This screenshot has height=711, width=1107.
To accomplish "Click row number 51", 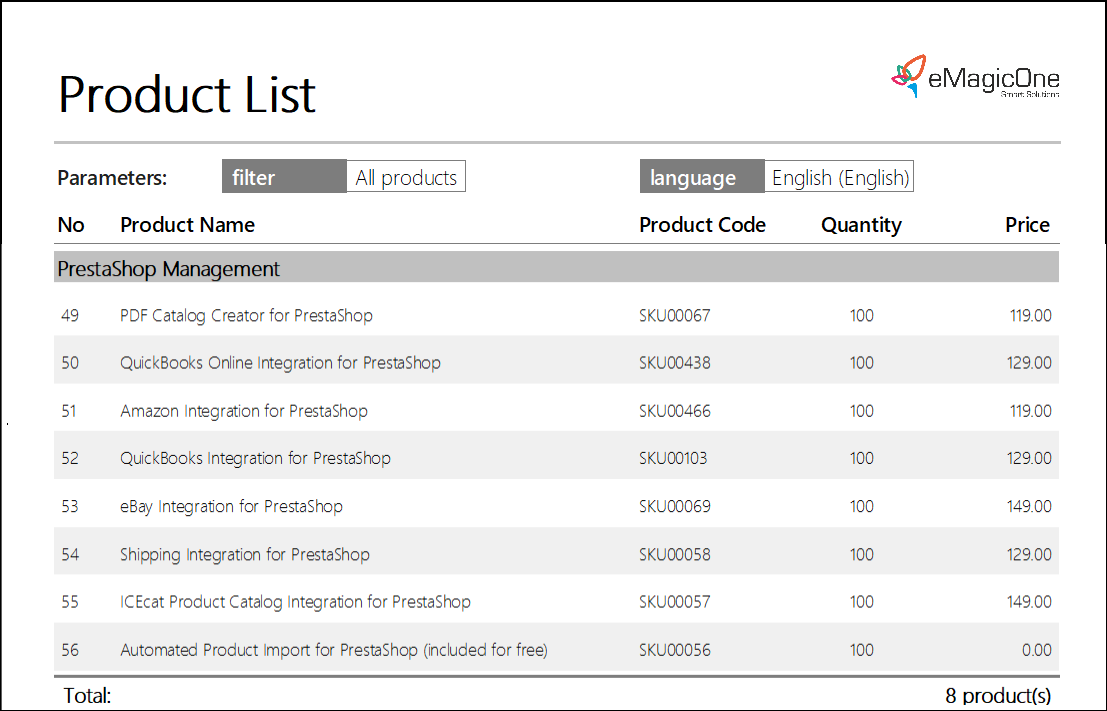I will [x=69, y=411].
